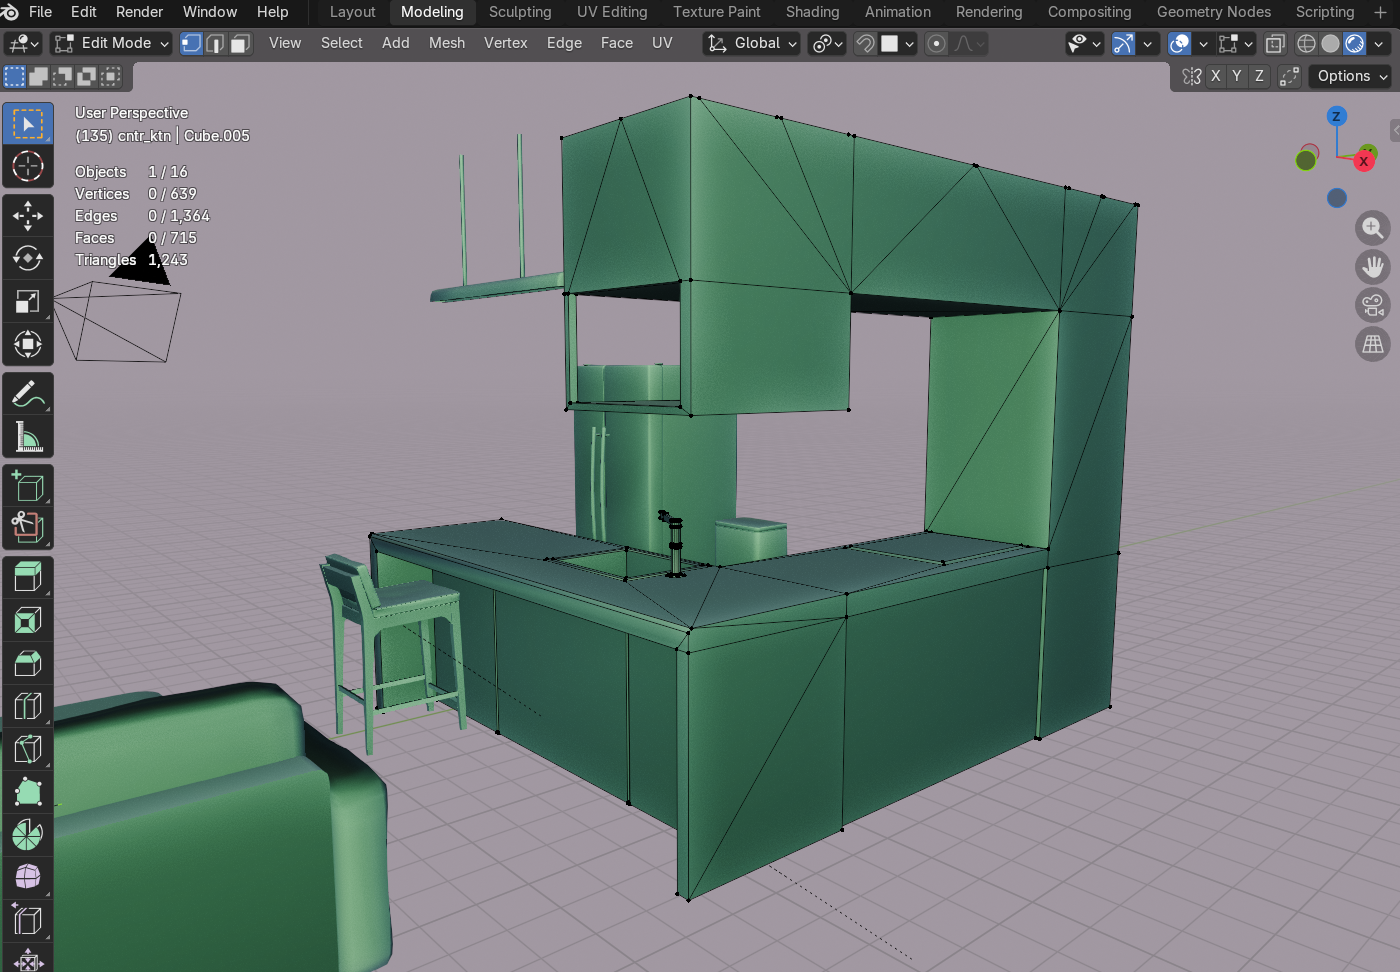Open the pivot point dropdown
This screenshot has width=1400, height=972.
(827, 44)
